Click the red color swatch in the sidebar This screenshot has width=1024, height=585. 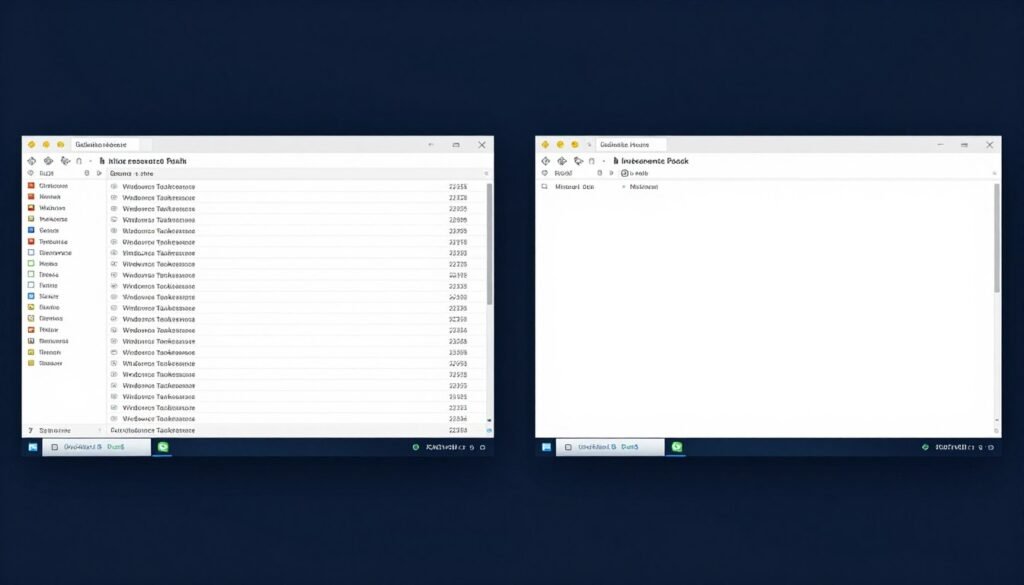click(x=31, y=241)
